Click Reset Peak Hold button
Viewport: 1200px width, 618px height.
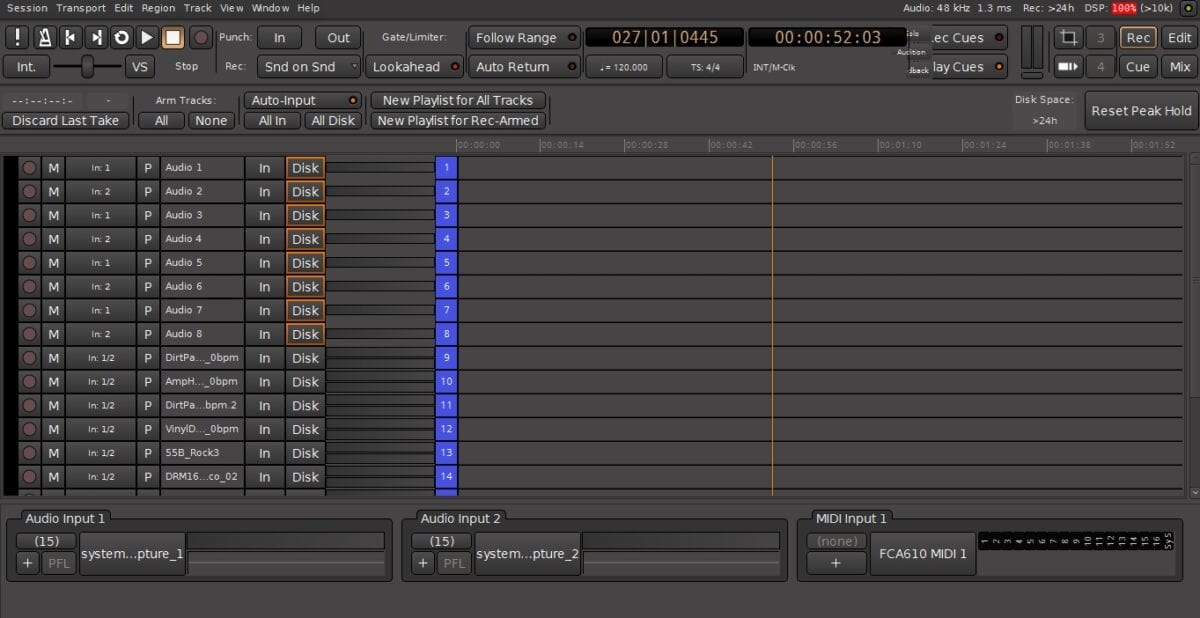[x=1140, y=111]
